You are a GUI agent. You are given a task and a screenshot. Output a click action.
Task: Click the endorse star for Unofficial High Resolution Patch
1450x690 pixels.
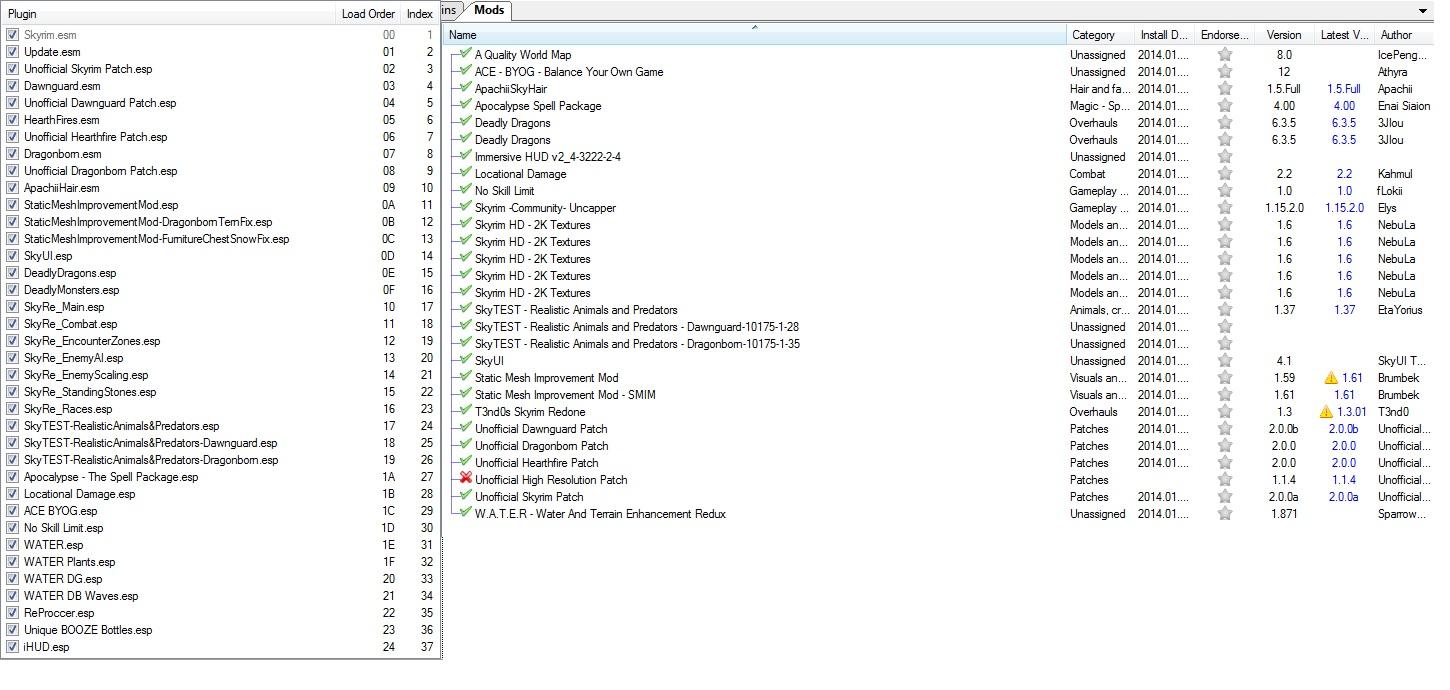[1224, 480]
